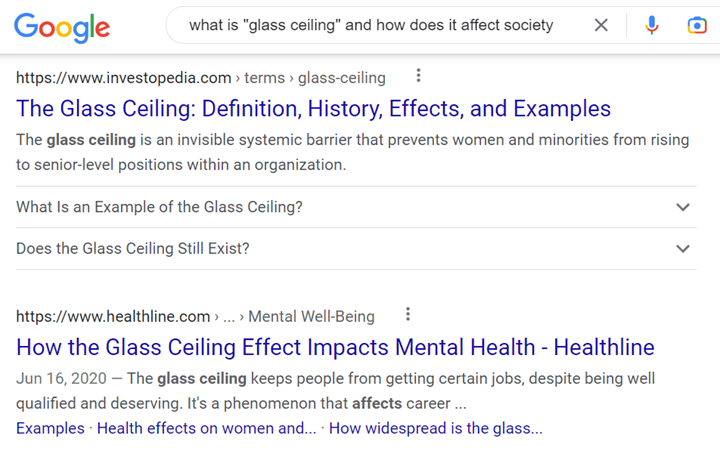Click chevron beside 'What Is an Example' question
This screenshot has height=454, width=720.
pos(683,207)
